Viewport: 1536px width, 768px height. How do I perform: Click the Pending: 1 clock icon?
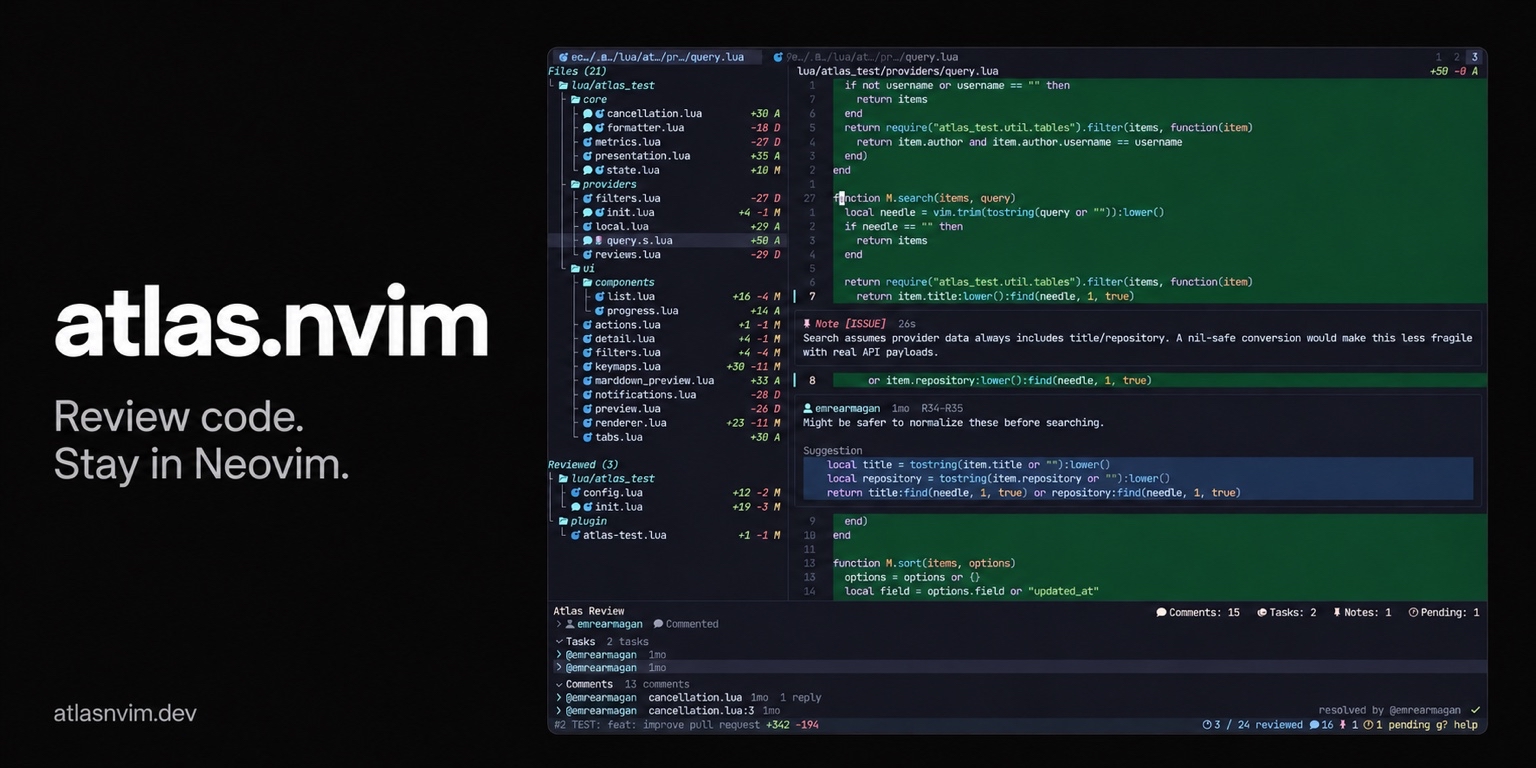(x=1413, y=612)
